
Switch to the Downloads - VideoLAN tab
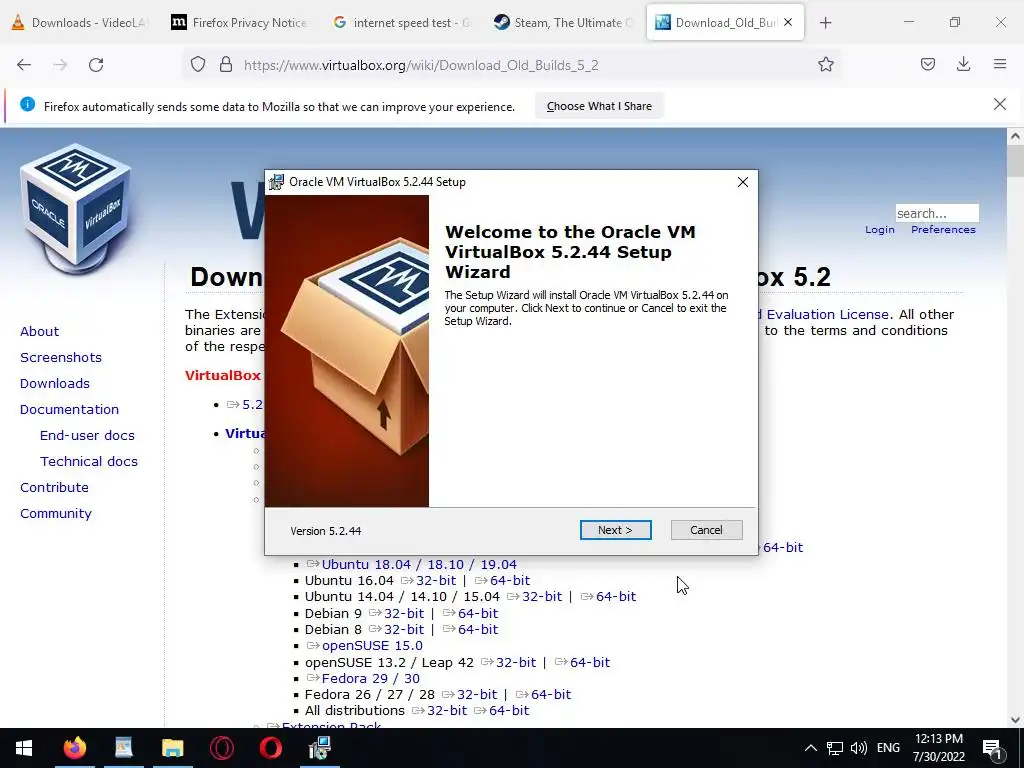pos(78,23)
